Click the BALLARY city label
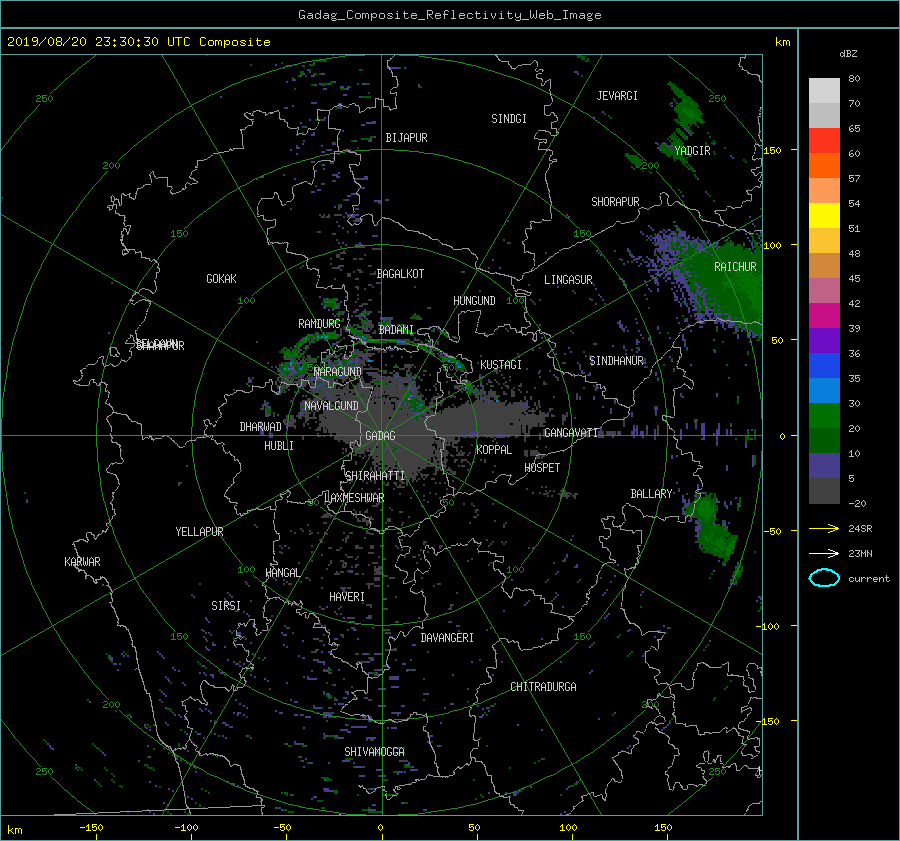The image size is (900, 841). (651, 494)
